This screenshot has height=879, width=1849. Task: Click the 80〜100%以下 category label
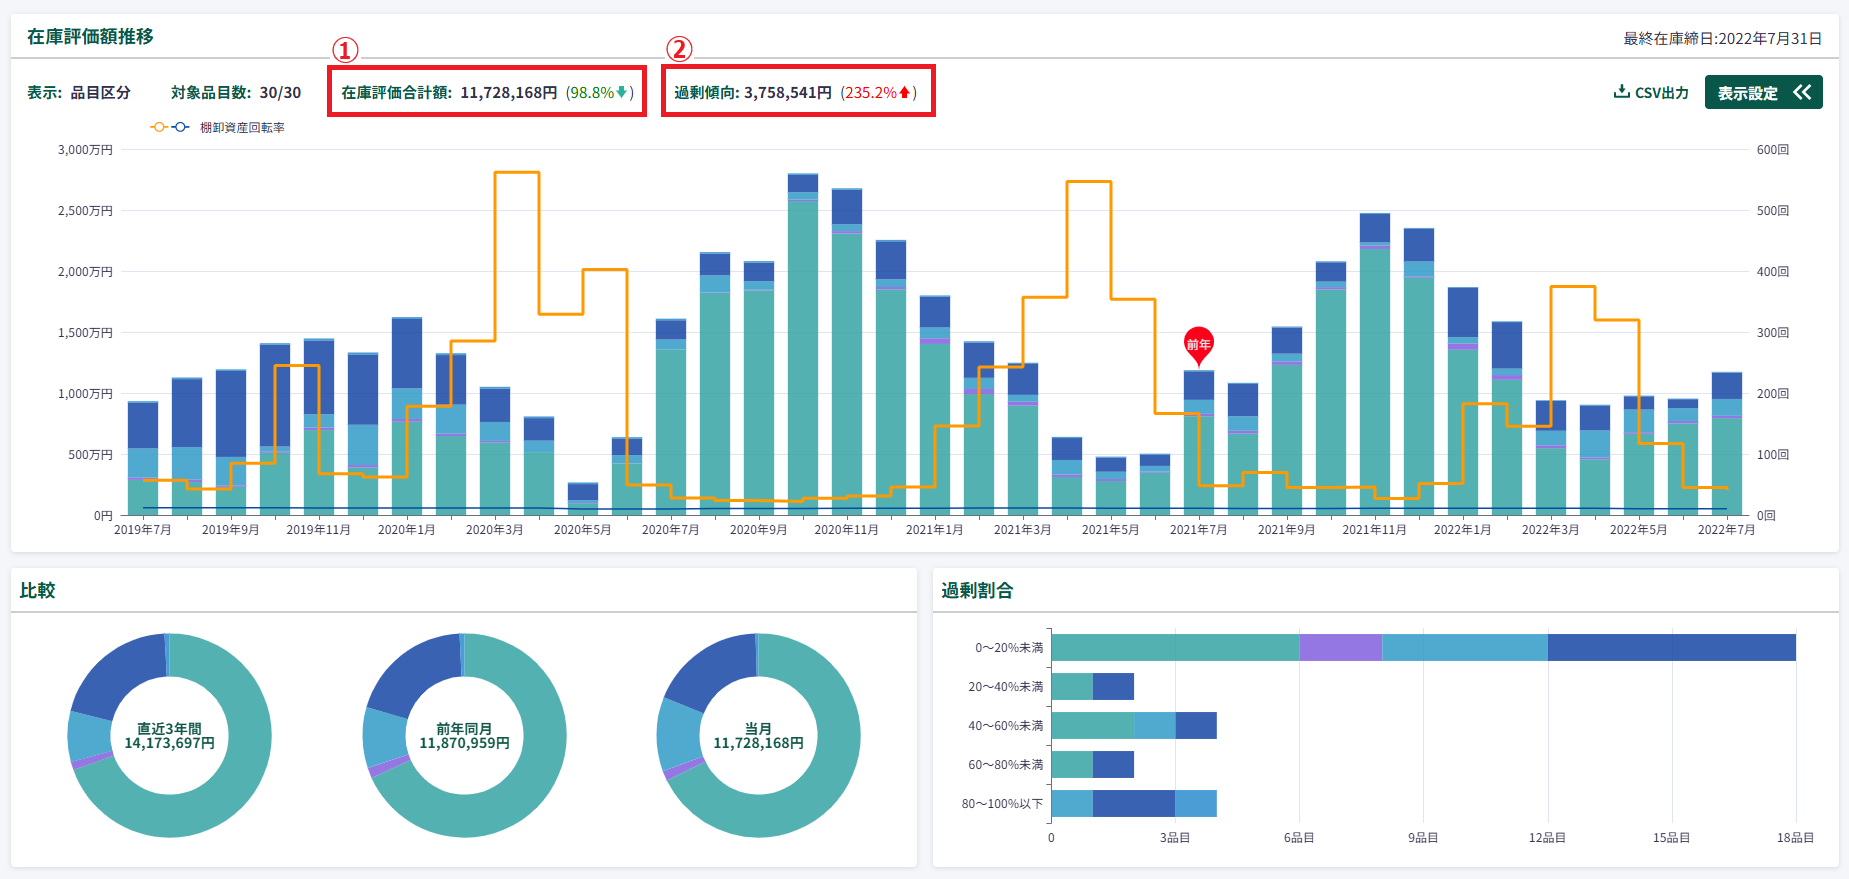(x=1002, y=804)
